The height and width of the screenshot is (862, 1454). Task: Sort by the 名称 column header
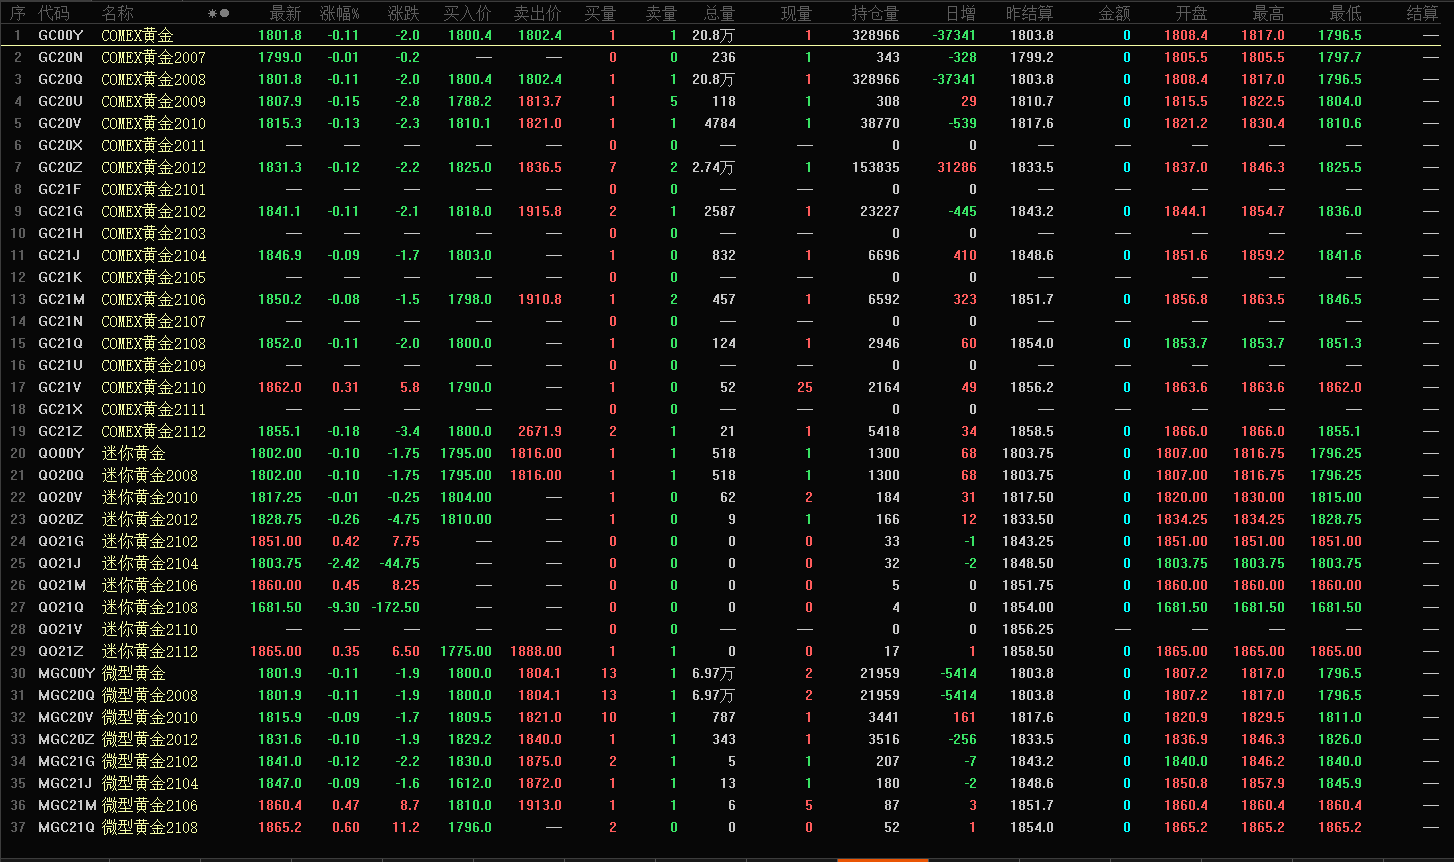[117, 13]
